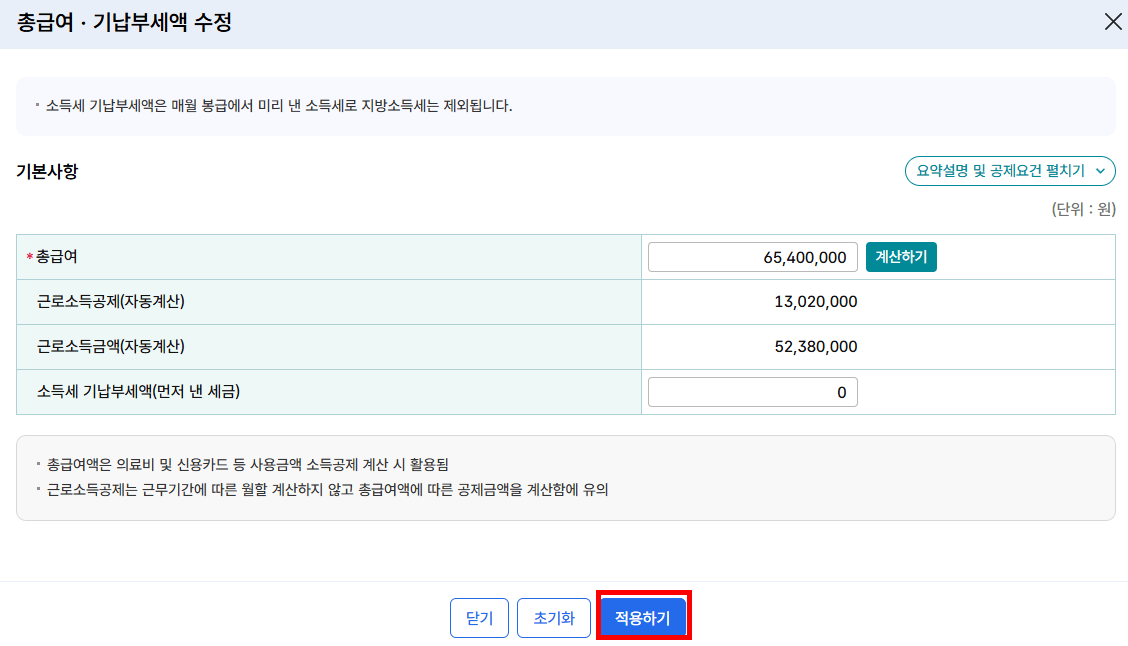
Task: Click the 계산하기 button to calculate salary
Action: point(900,256)
